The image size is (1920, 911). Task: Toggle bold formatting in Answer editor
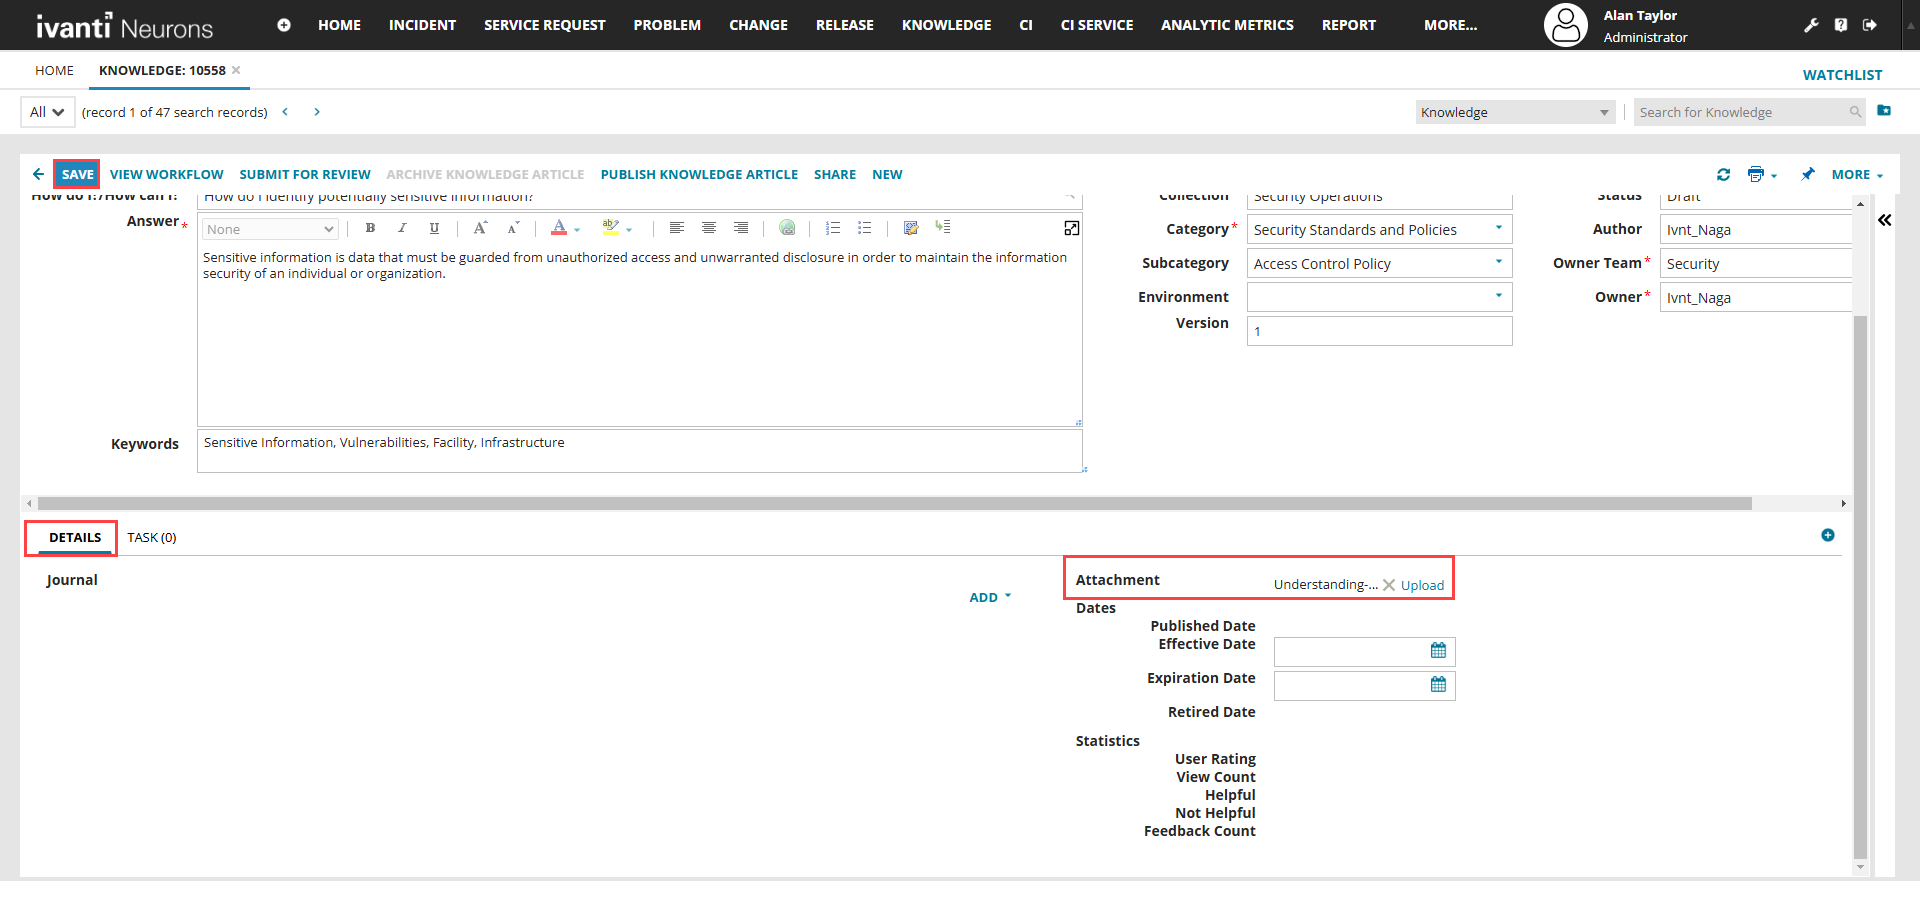click(370, 228)
